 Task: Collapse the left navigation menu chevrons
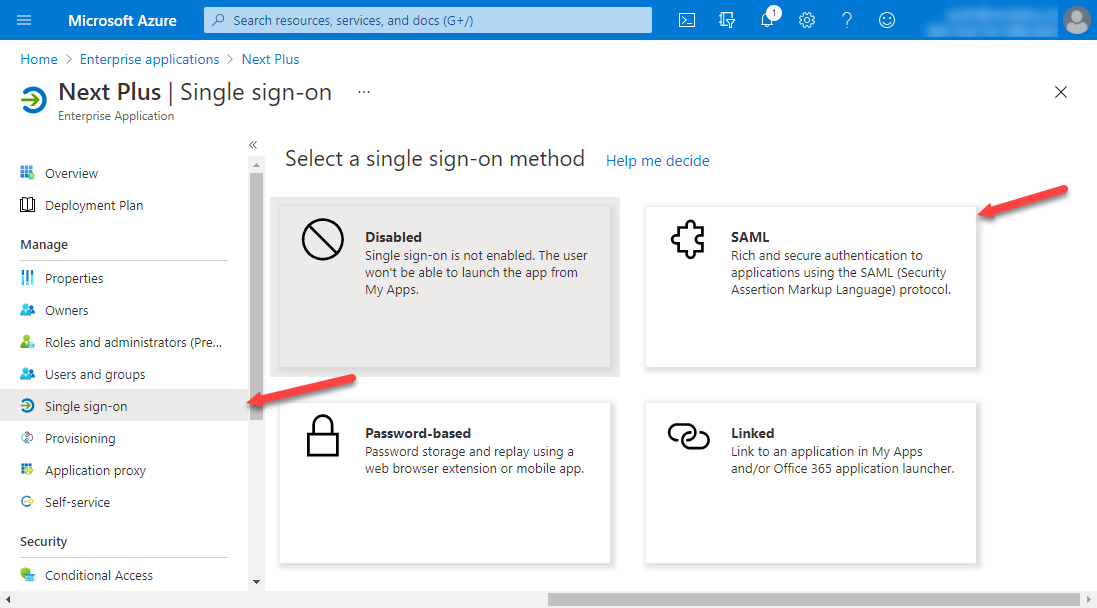point(253,145)
